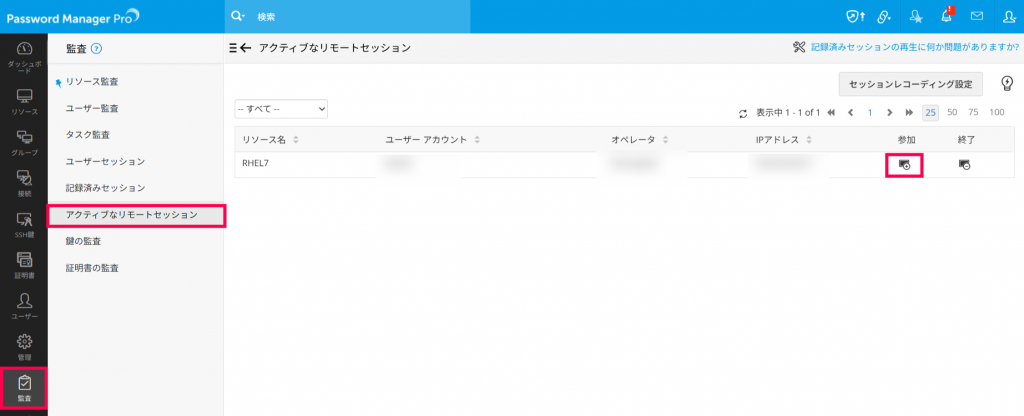Open the user profile menu icon
This screenshot has height=416, width=1024.
1008,17
